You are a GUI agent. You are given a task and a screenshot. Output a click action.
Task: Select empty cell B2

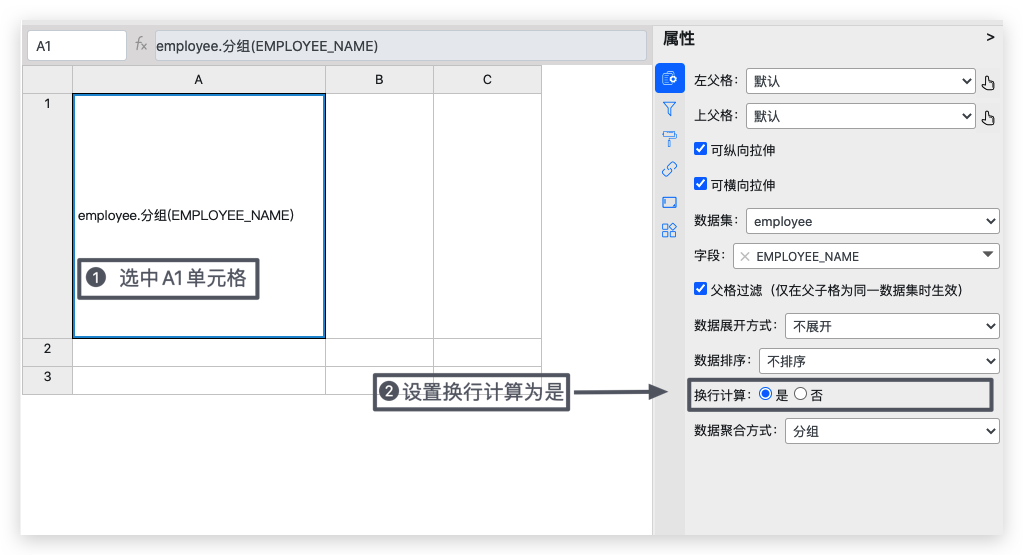coord(380,352)
